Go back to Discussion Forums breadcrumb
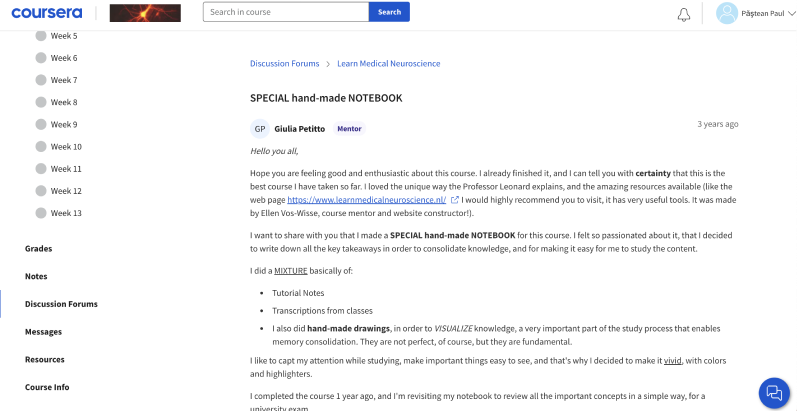Screen dimensions: 797x411 [285, 64]
